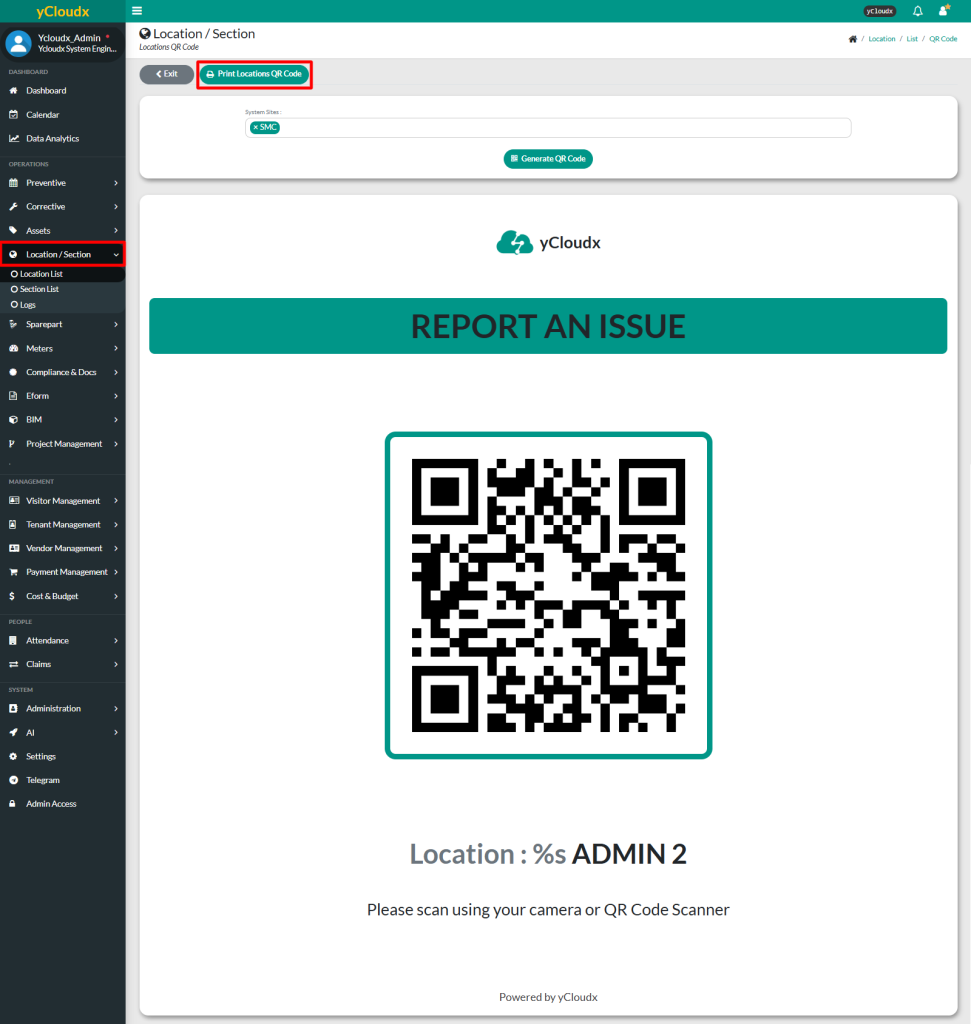Viewport: 971px width, 1024px height.
Task: Expand the Vendor Management chevron
Action: [x=116, y=548]
